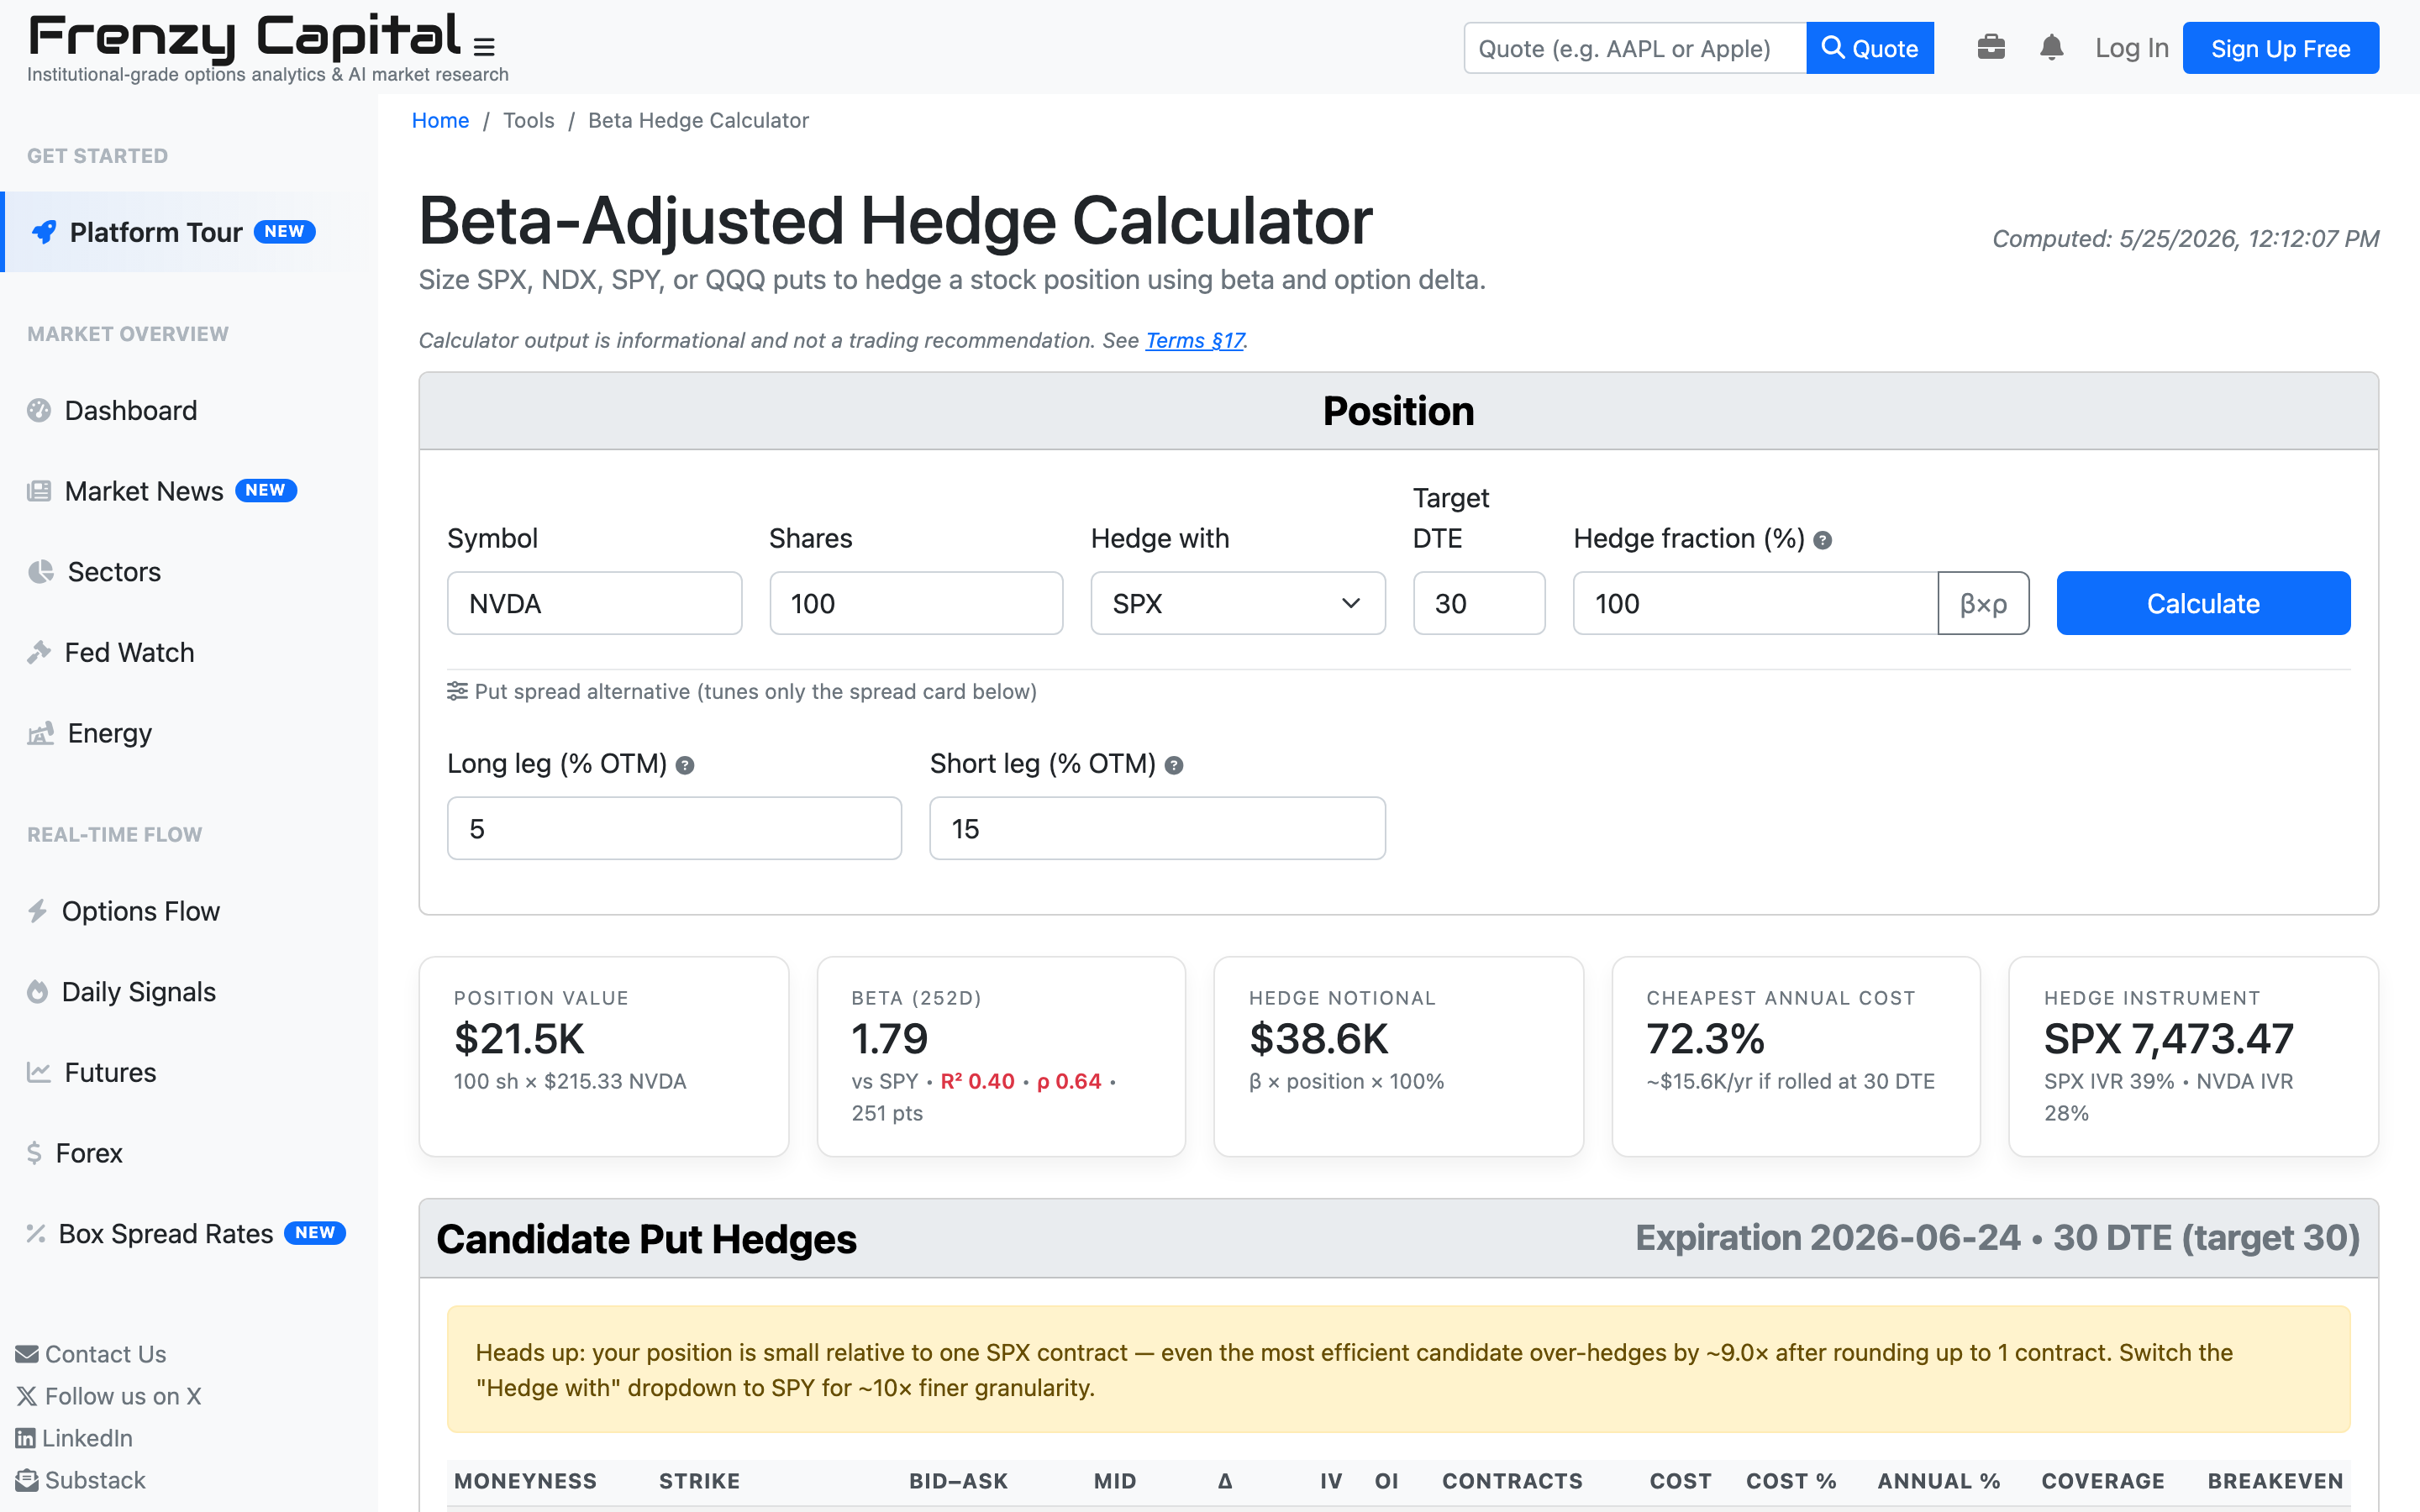
Task: Open the hamburger menu next to logo
Action: click(x=484, y=47)
